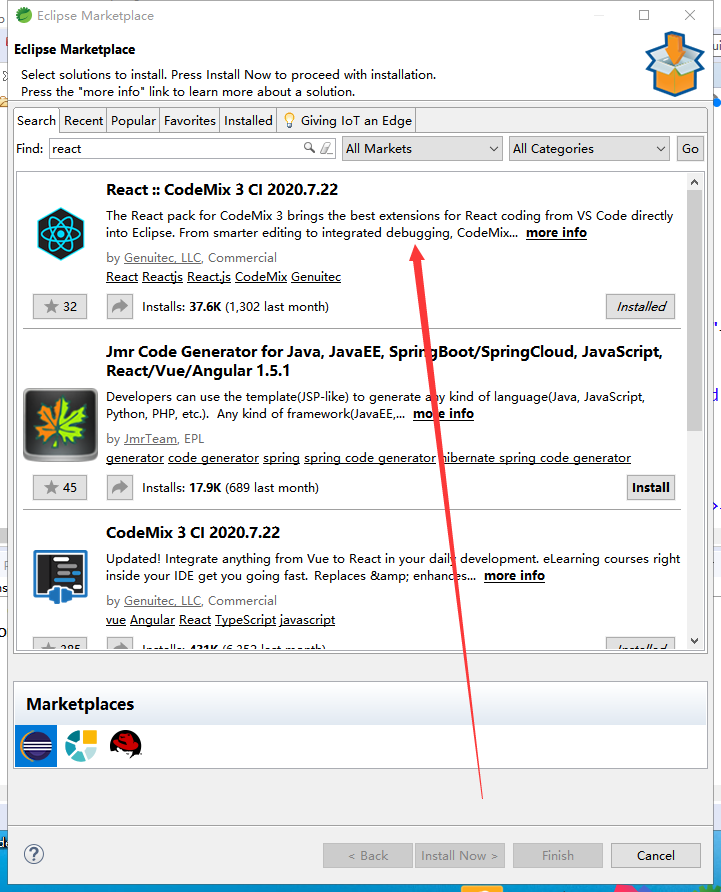Click the CodeMix 3 CI 2020.7.22 title
The image size is (721, 892).
coord(193,532)
